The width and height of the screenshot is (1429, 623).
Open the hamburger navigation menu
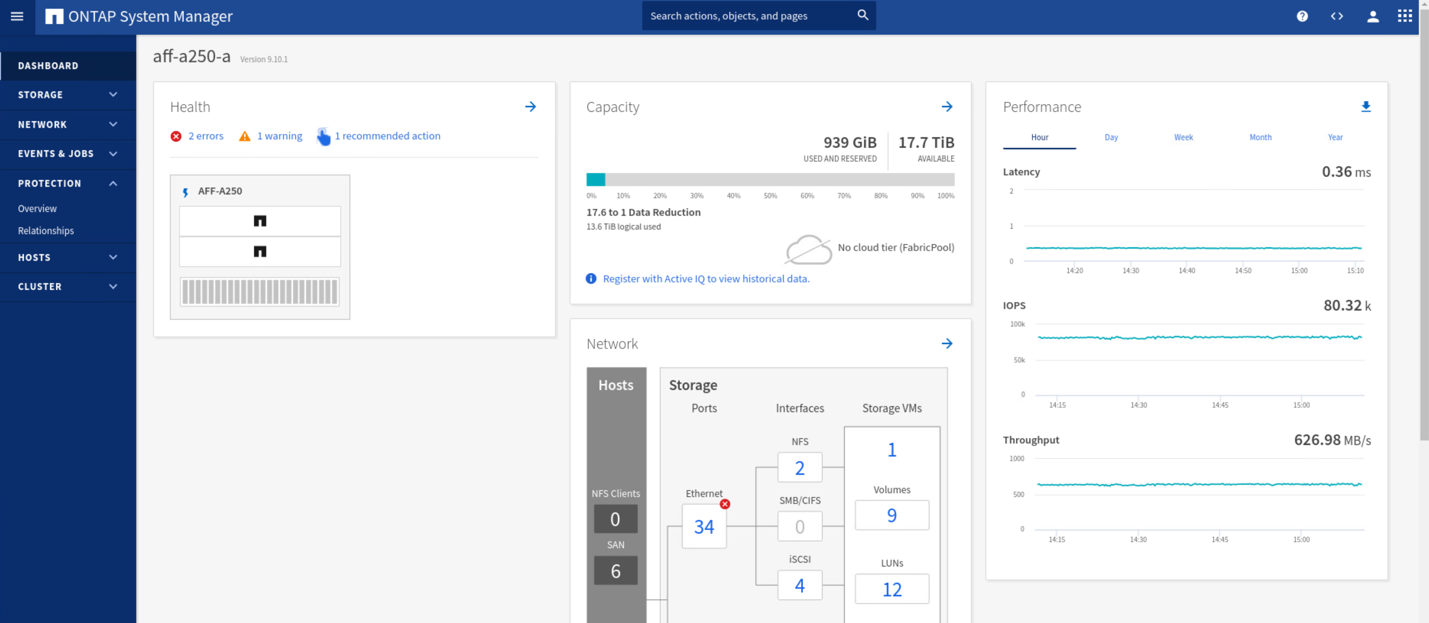17,16
